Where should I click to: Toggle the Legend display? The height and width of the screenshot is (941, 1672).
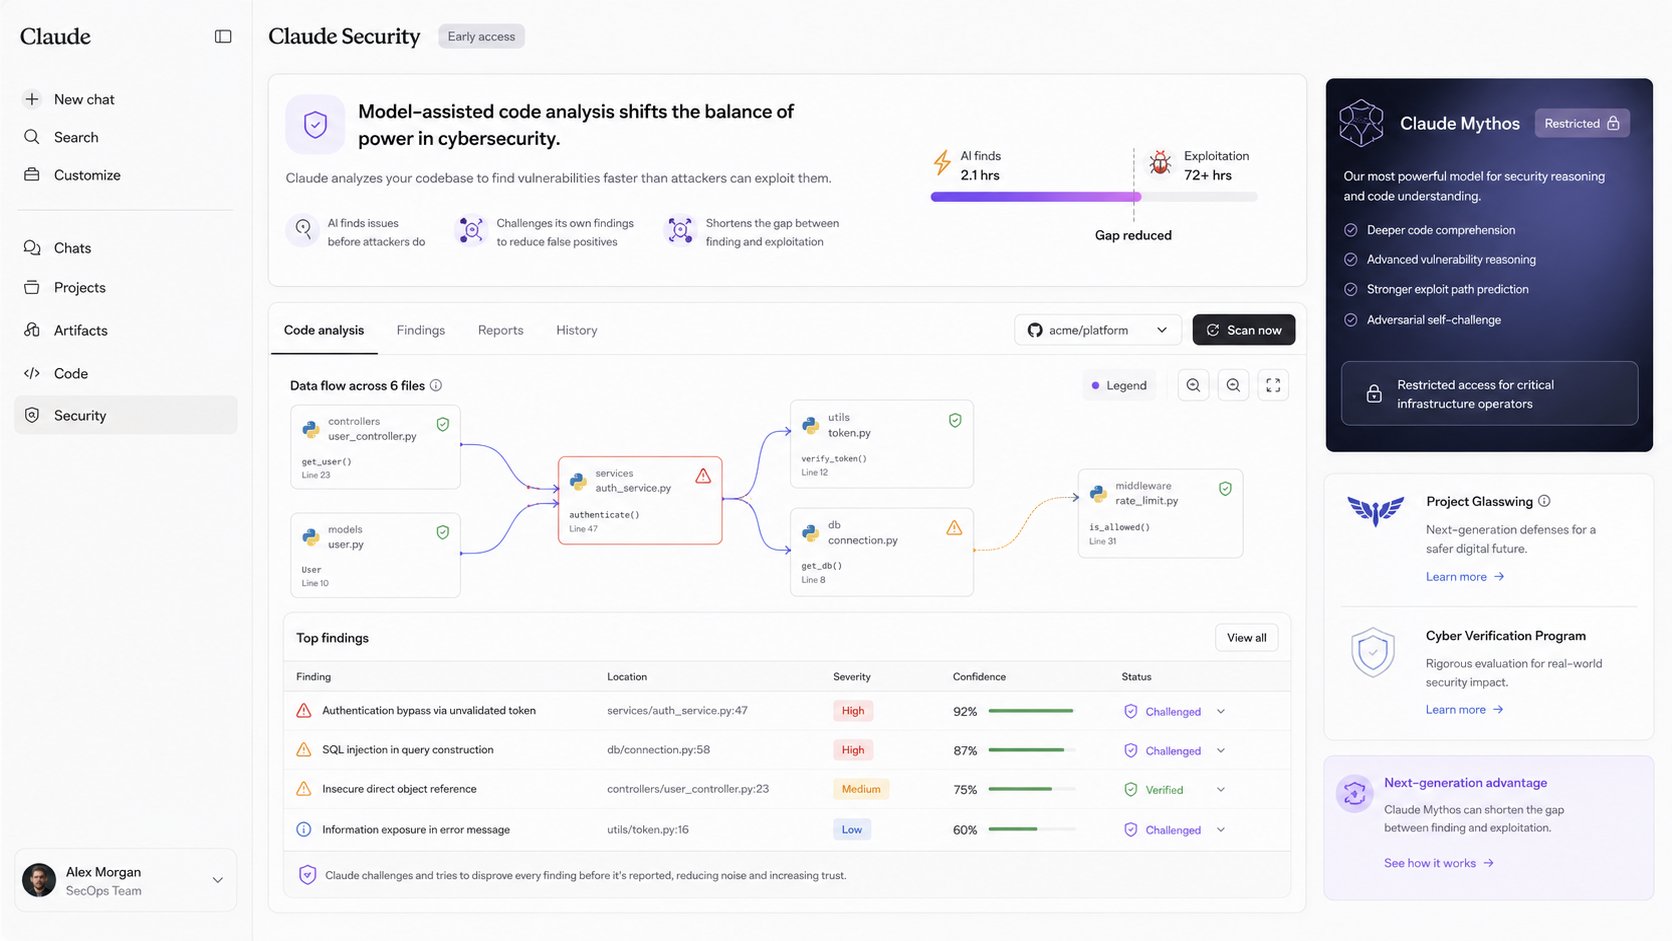pyautogui.click(x=1119, y=385)
